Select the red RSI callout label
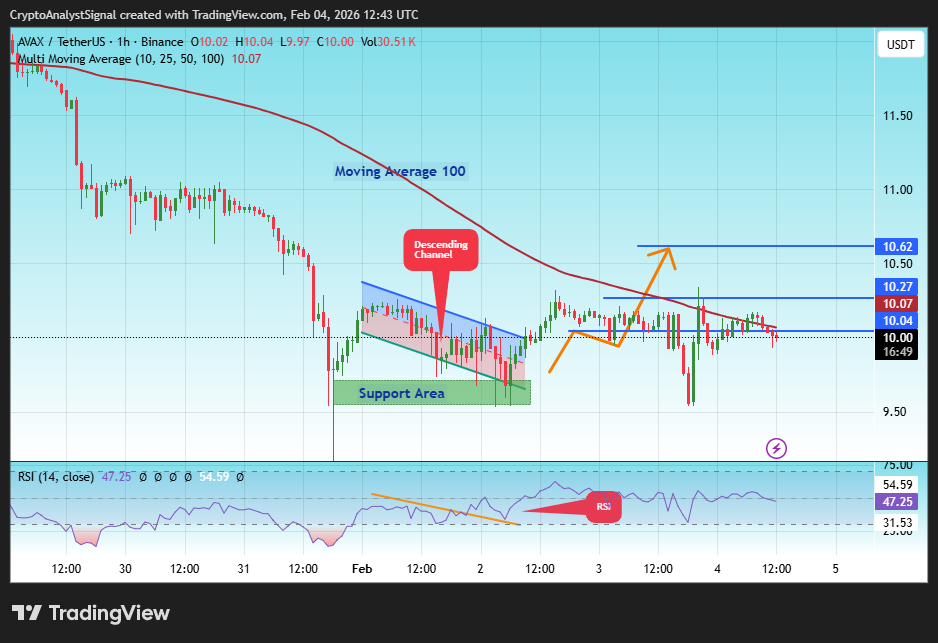This screenshot has width=938, height=643. [603, 507]
